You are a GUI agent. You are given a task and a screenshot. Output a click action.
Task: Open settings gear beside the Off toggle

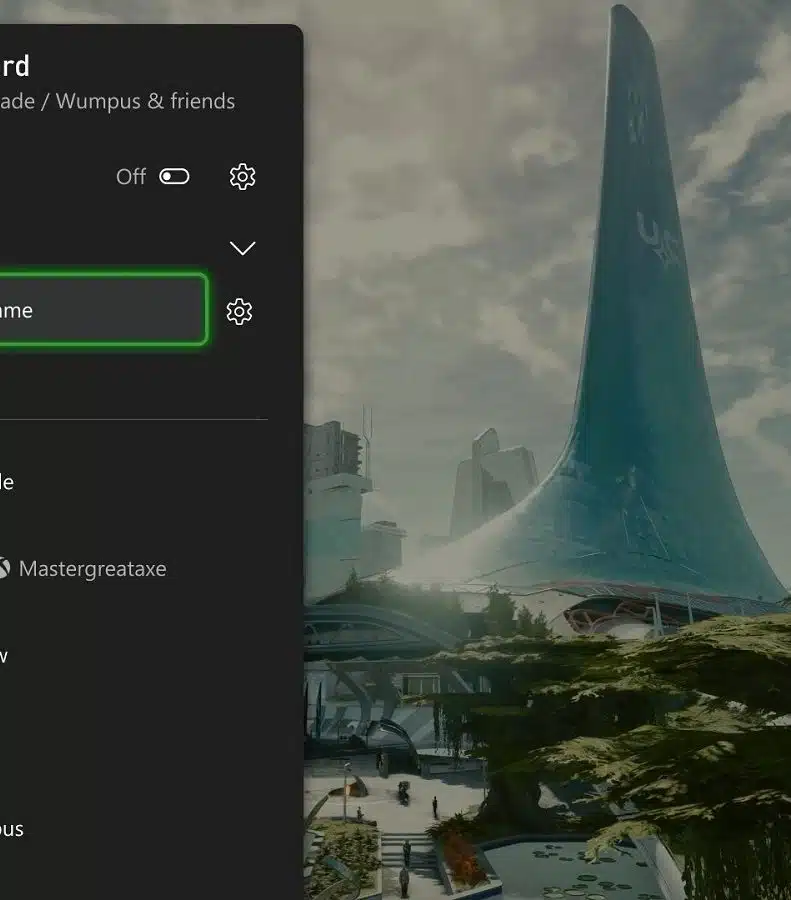pos(242,177)
